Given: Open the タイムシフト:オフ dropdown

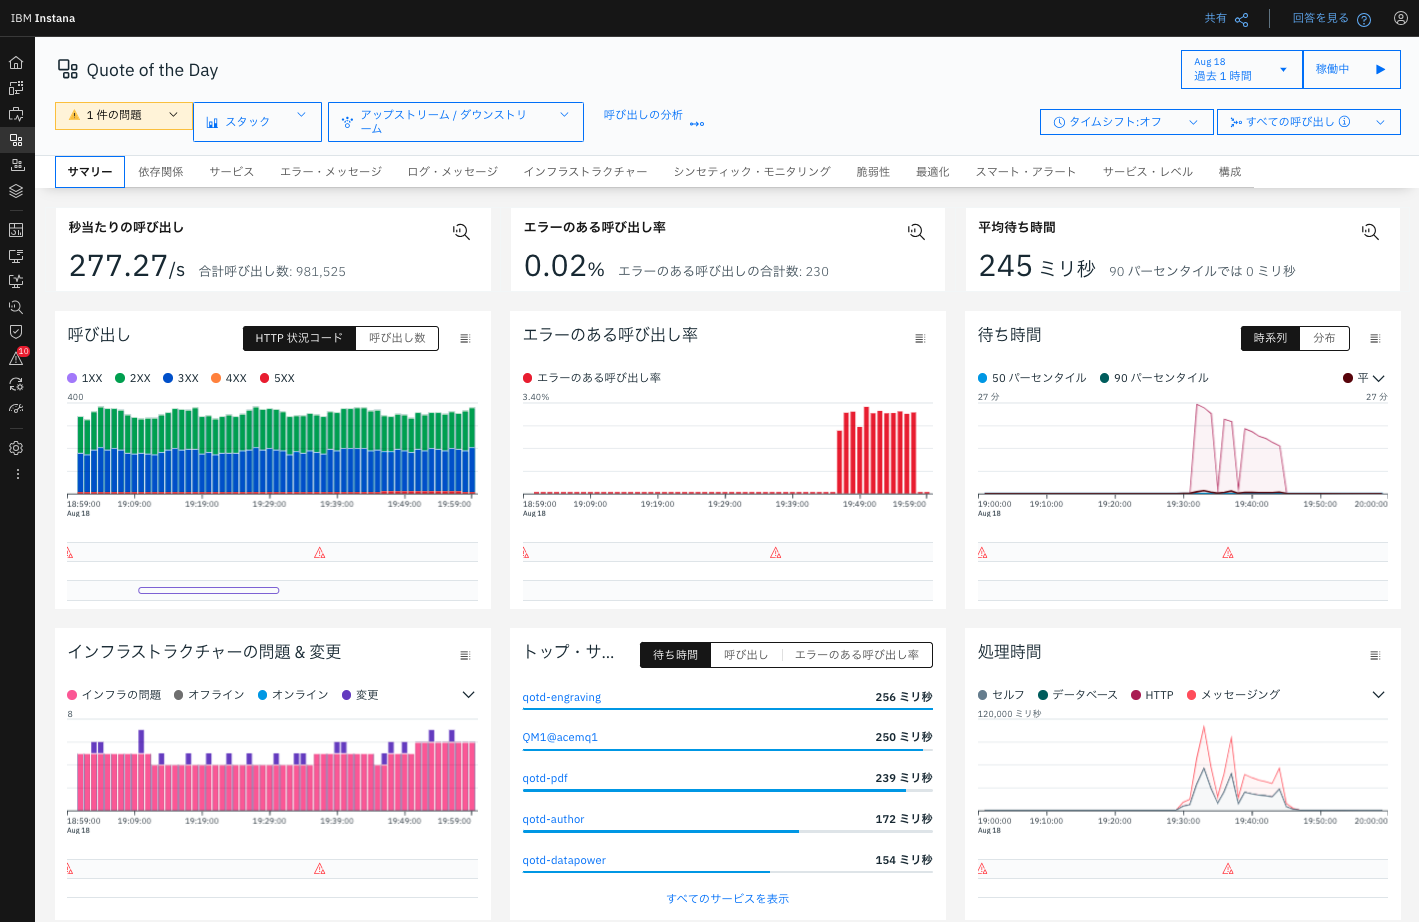Looking at the screenshot, I should (x=1126, y=122).
